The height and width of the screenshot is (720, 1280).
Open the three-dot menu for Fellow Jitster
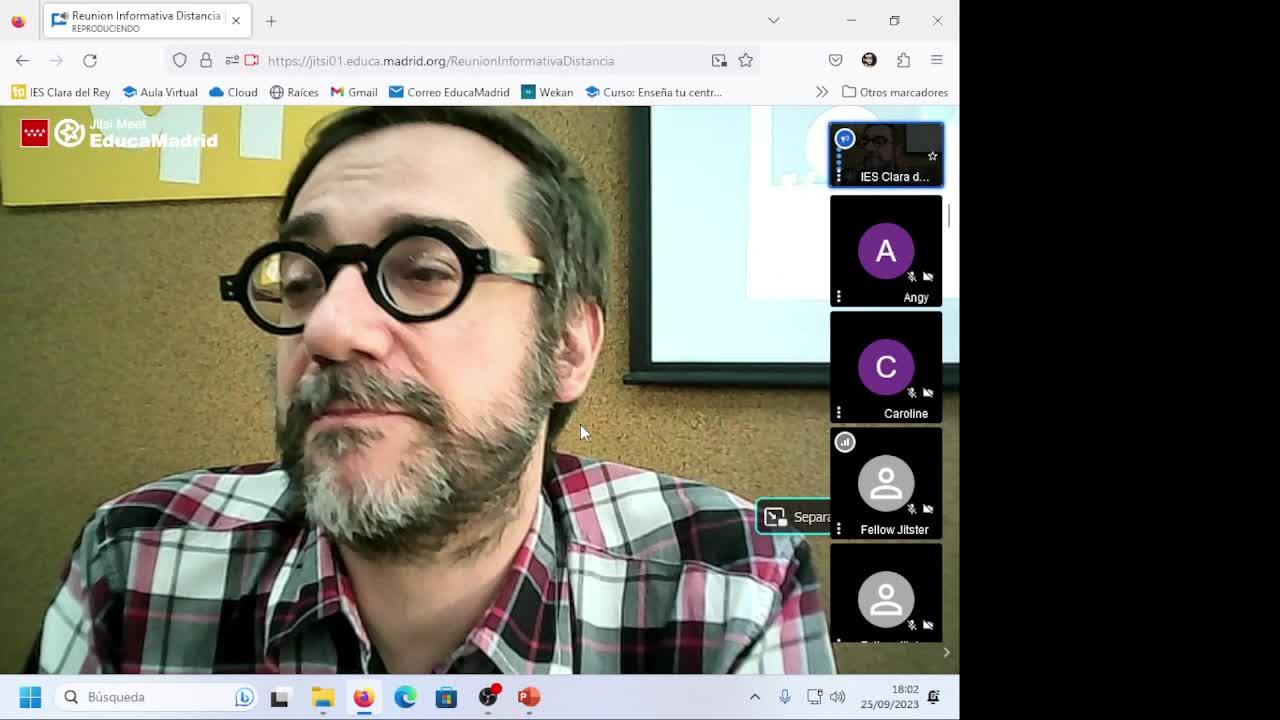point(839,529)
